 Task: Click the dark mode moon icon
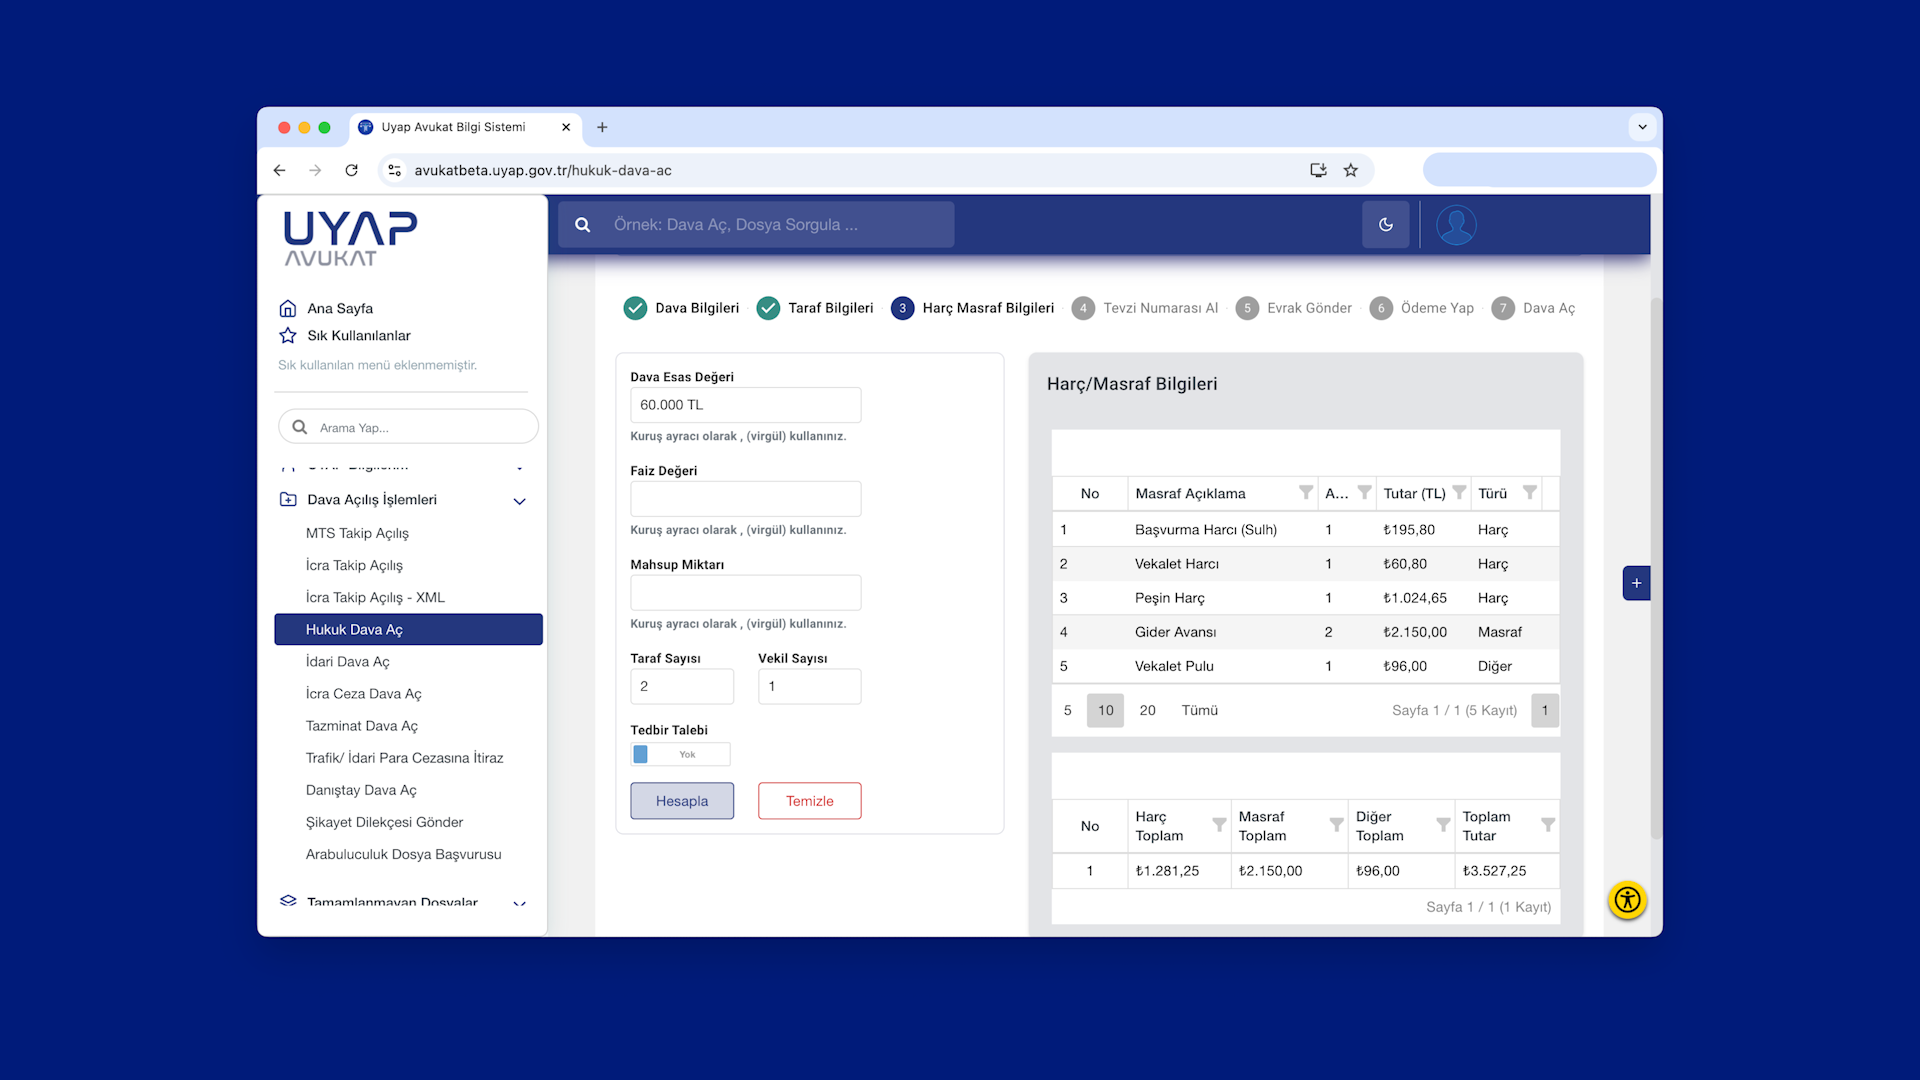tap(1385, 225)
